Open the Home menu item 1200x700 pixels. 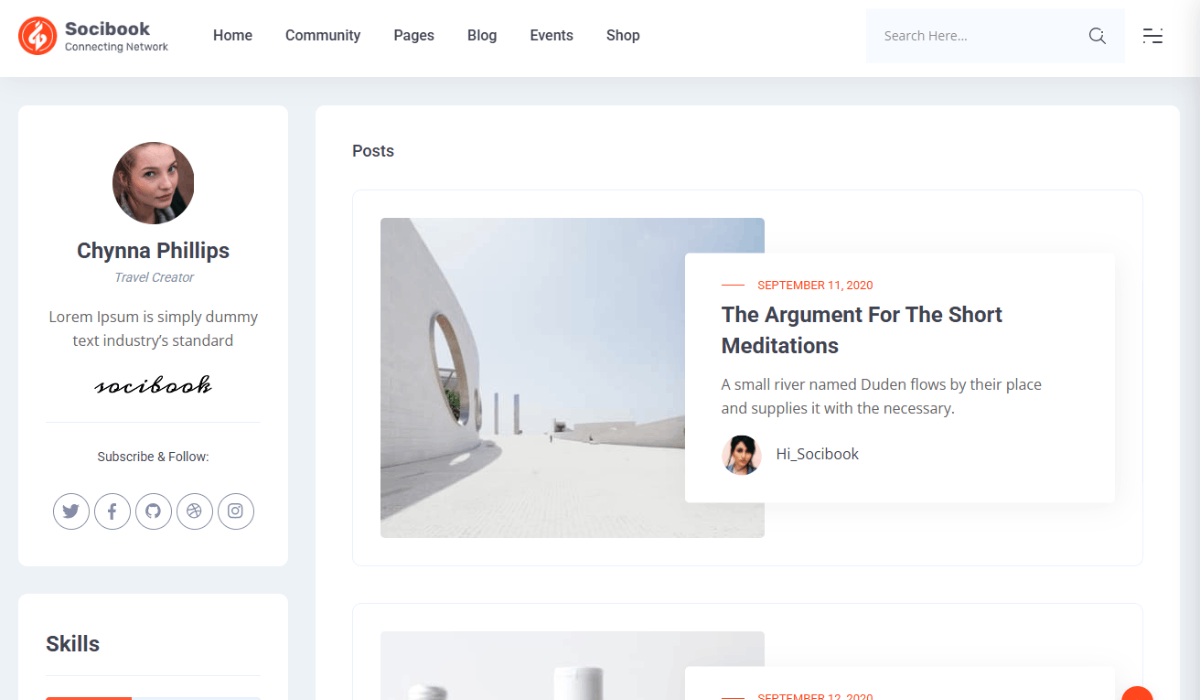232,35
